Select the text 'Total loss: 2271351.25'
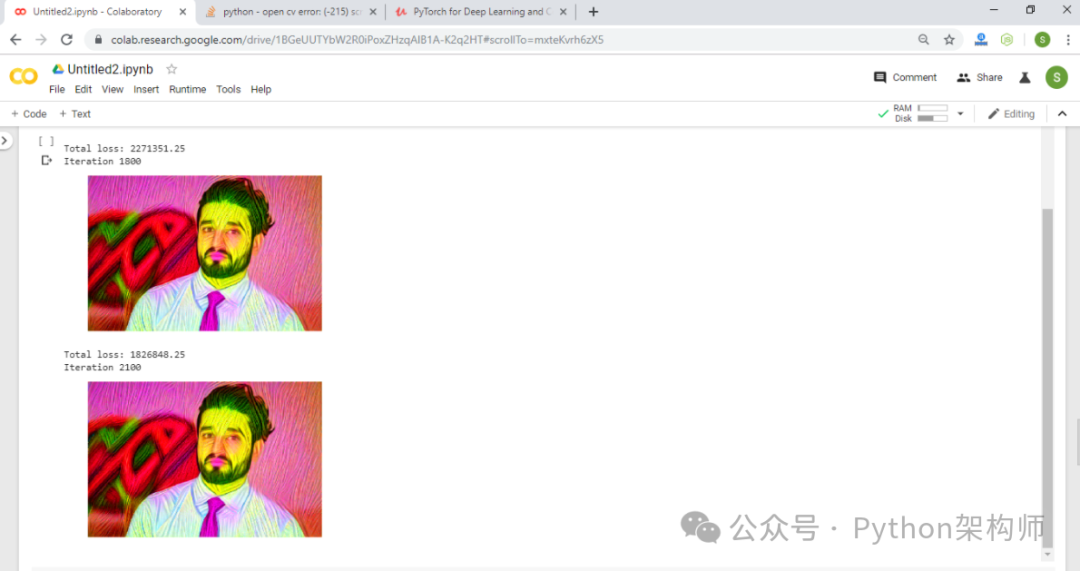The width and height of the screenshot is (1080, 571). pyautogui.click(x=124, y=148)
